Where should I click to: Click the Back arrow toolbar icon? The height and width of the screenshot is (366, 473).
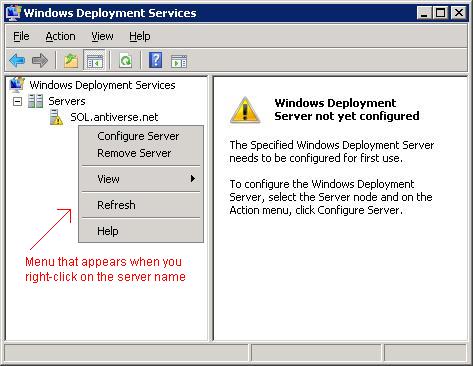17,61
